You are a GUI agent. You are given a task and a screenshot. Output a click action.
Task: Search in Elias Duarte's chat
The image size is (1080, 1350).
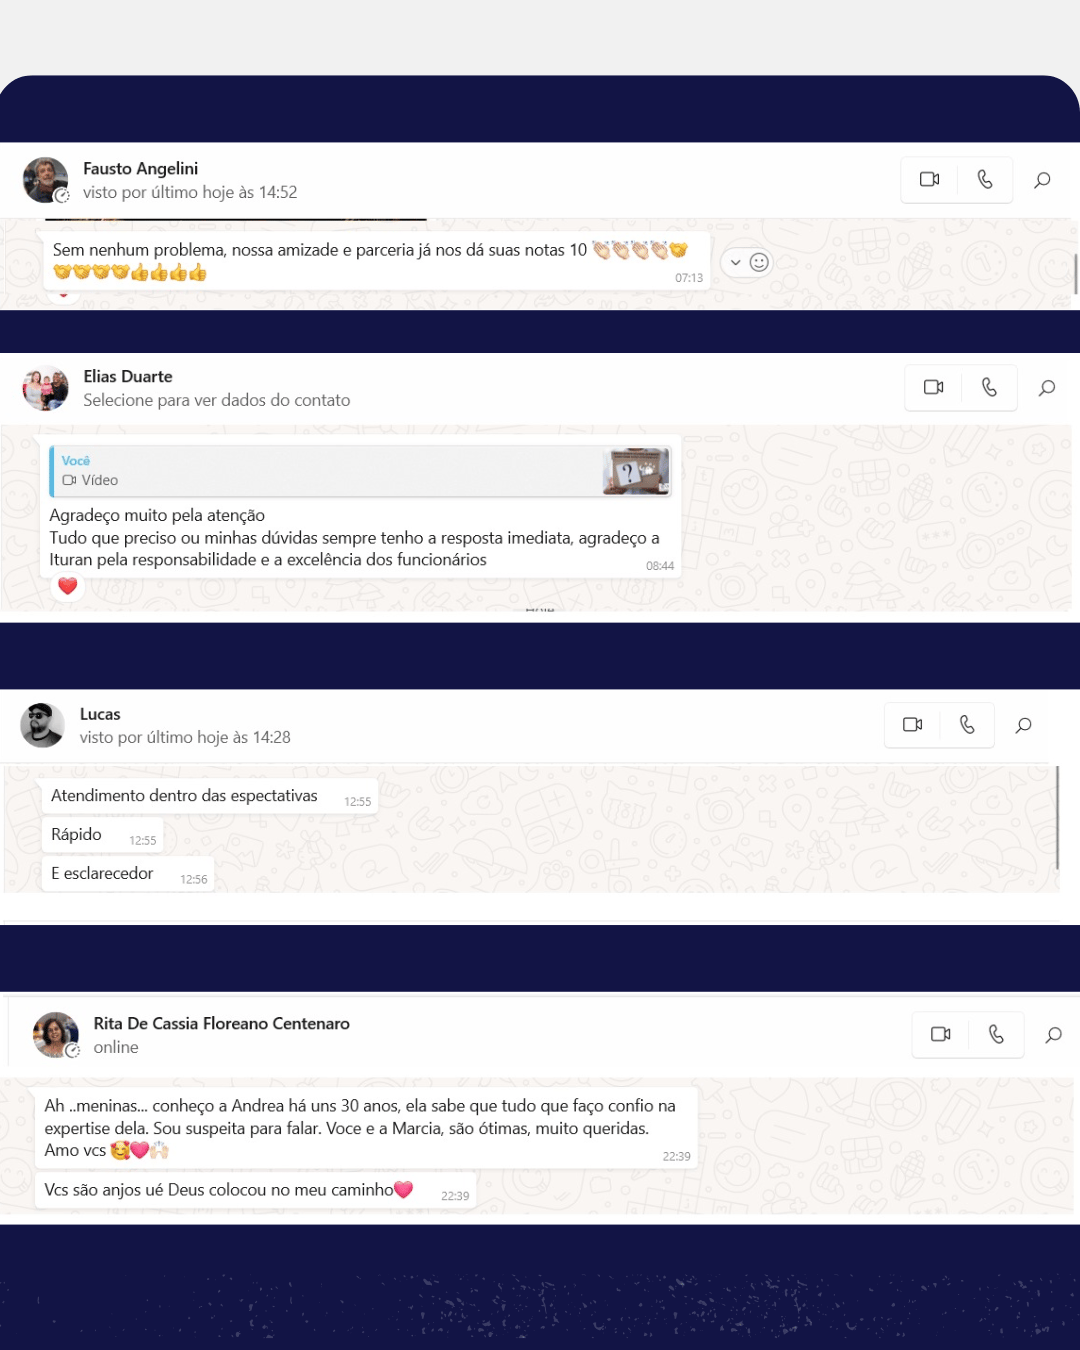coord(1047,388)
